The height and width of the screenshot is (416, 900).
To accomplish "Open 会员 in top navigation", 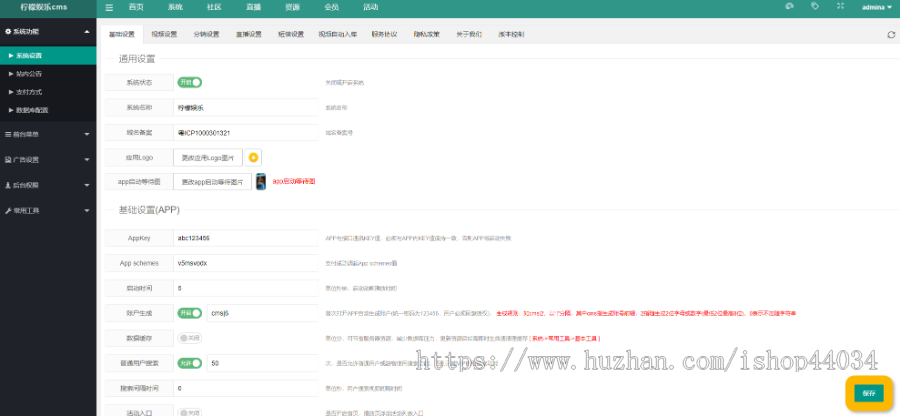I will (x=331, y=7).
